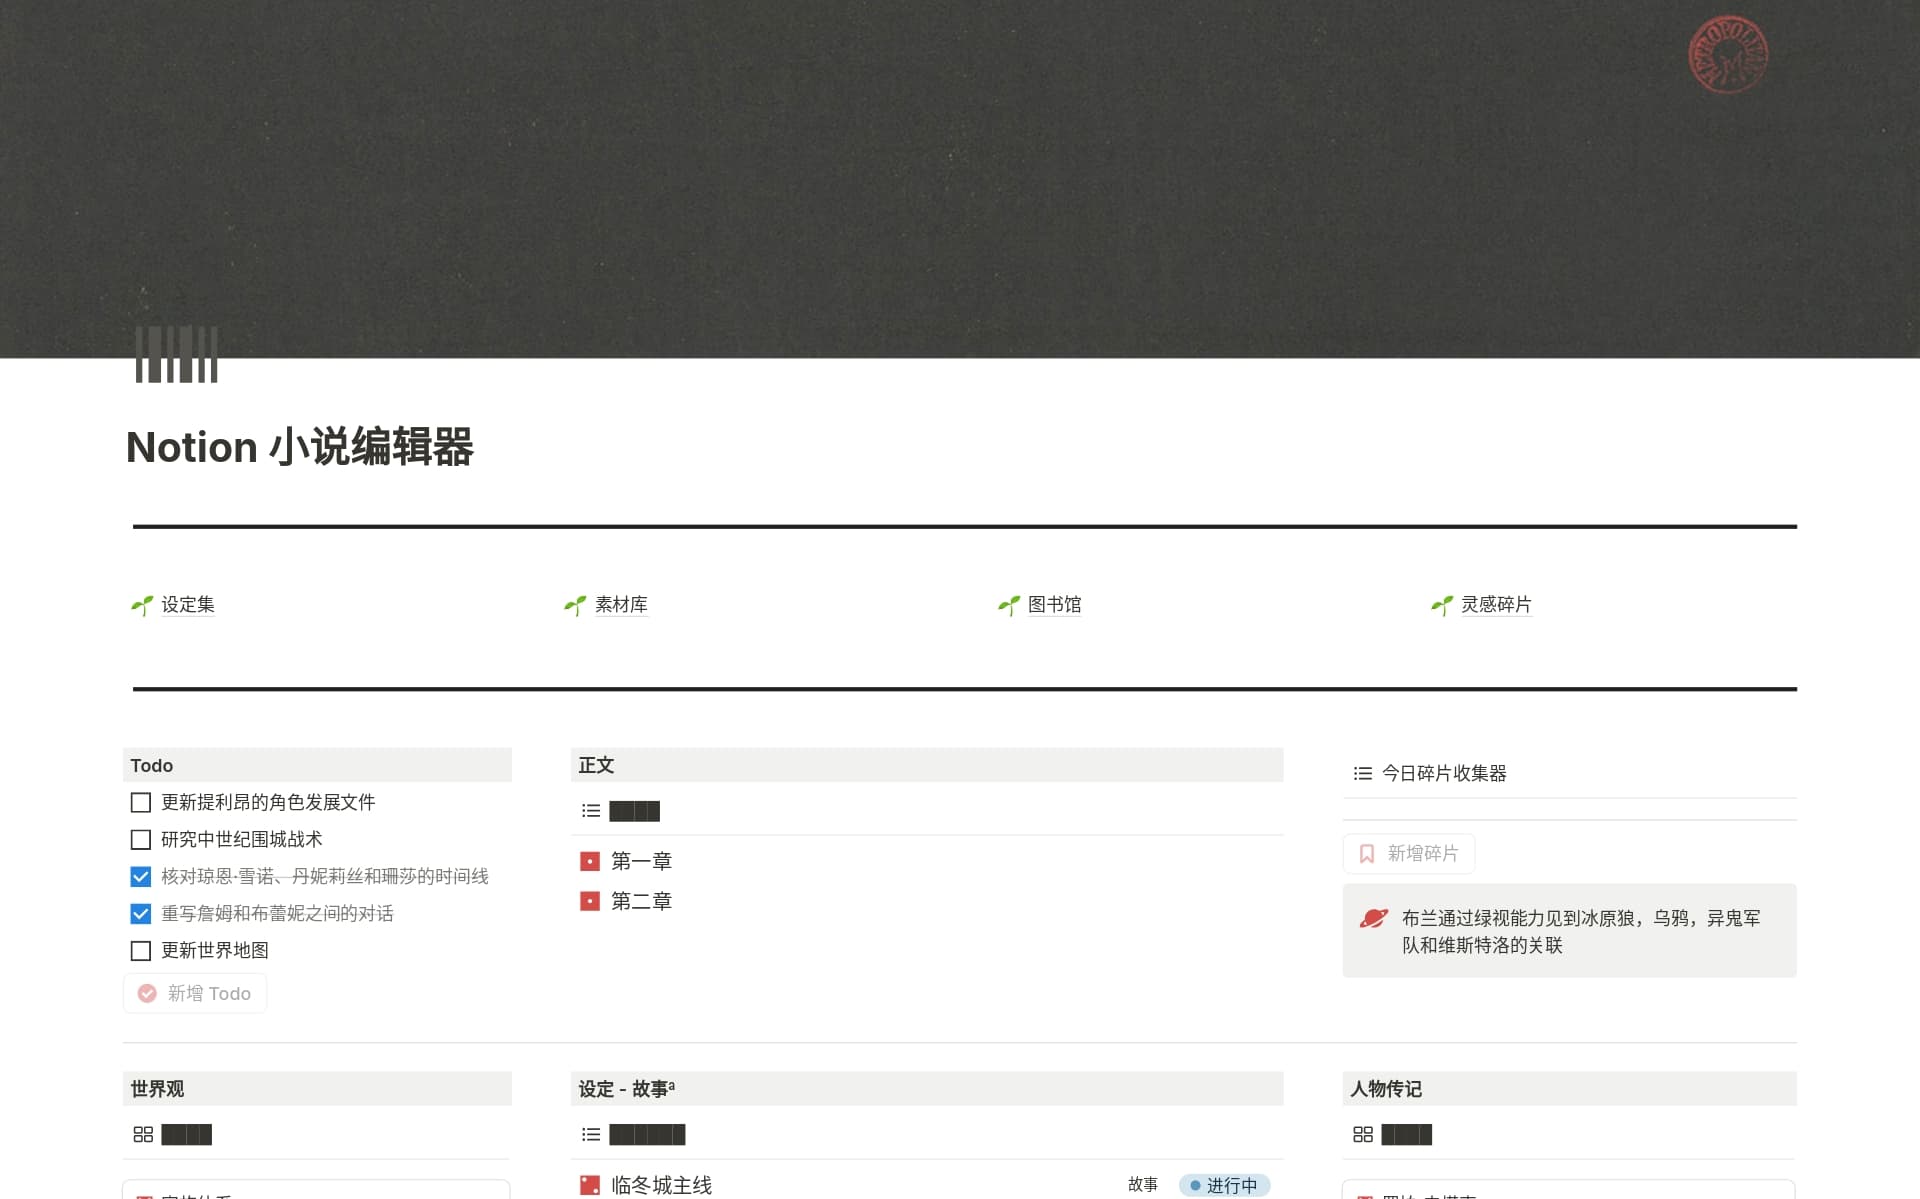Uncheck the 核对琼恩·雪诺 timeline todo box

point(141,877)
